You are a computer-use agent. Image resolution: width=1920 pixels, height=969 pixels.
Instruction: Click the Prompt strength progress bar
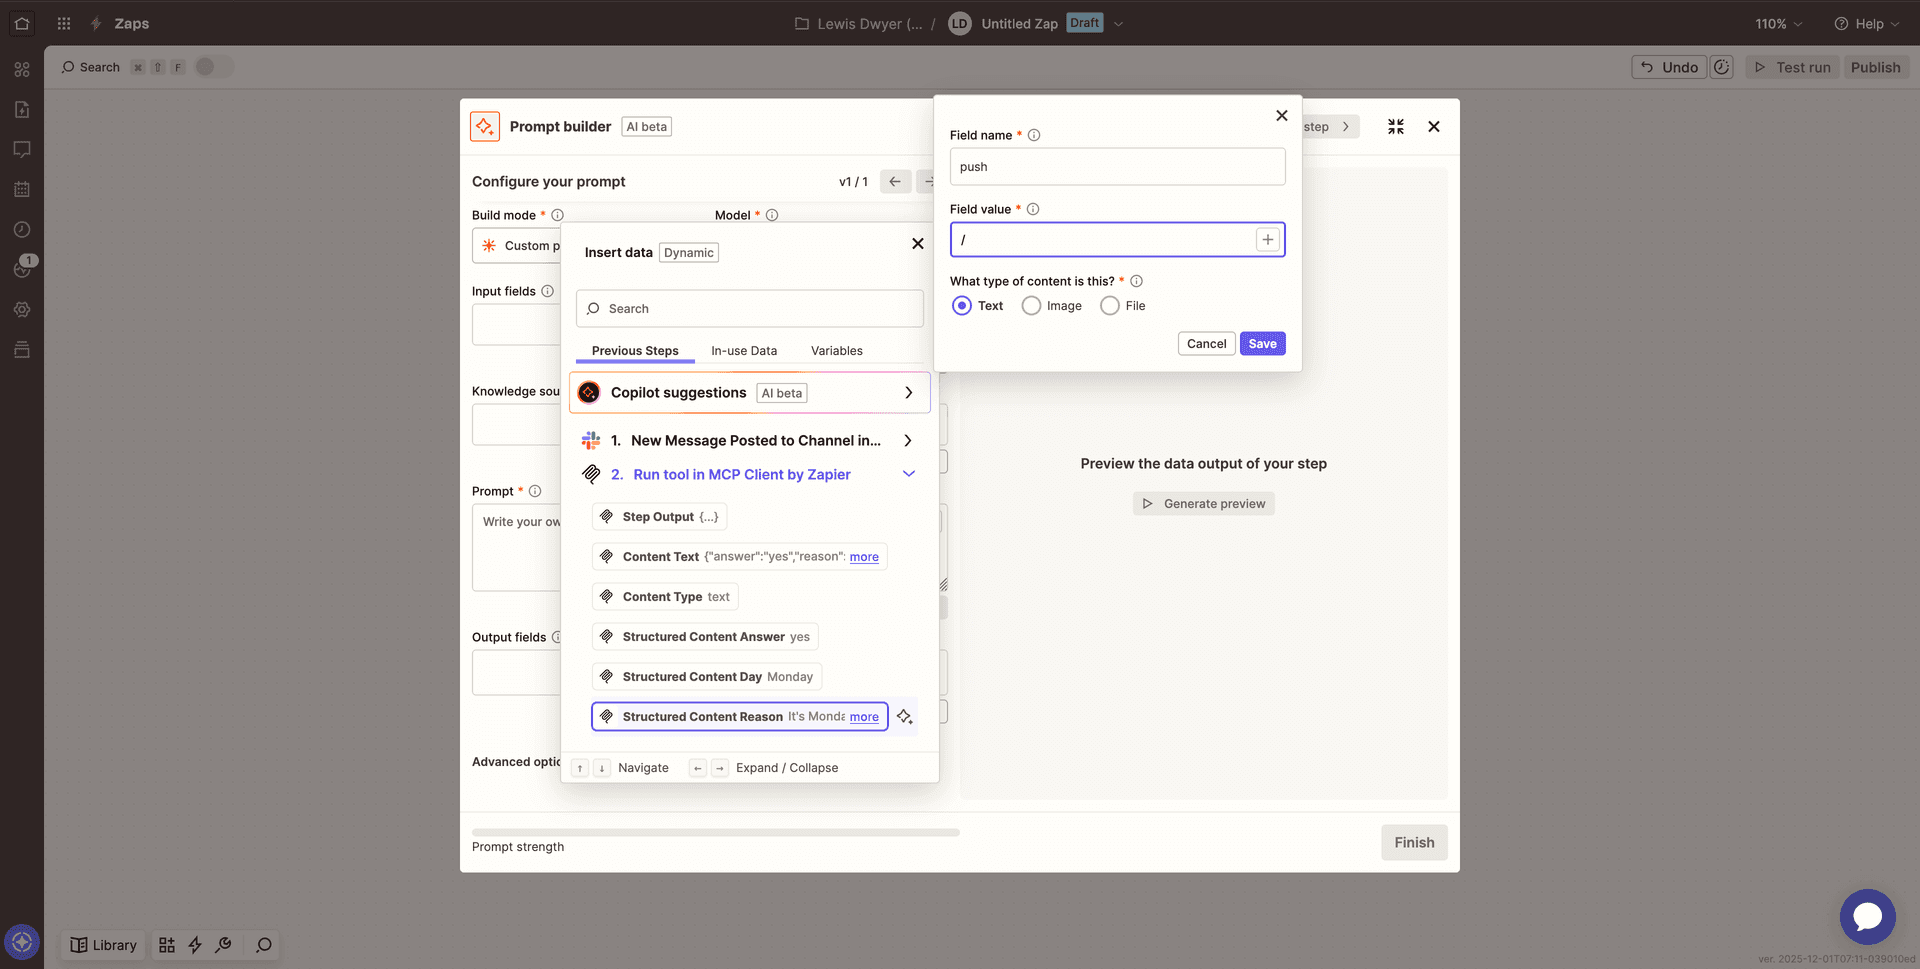715,832
